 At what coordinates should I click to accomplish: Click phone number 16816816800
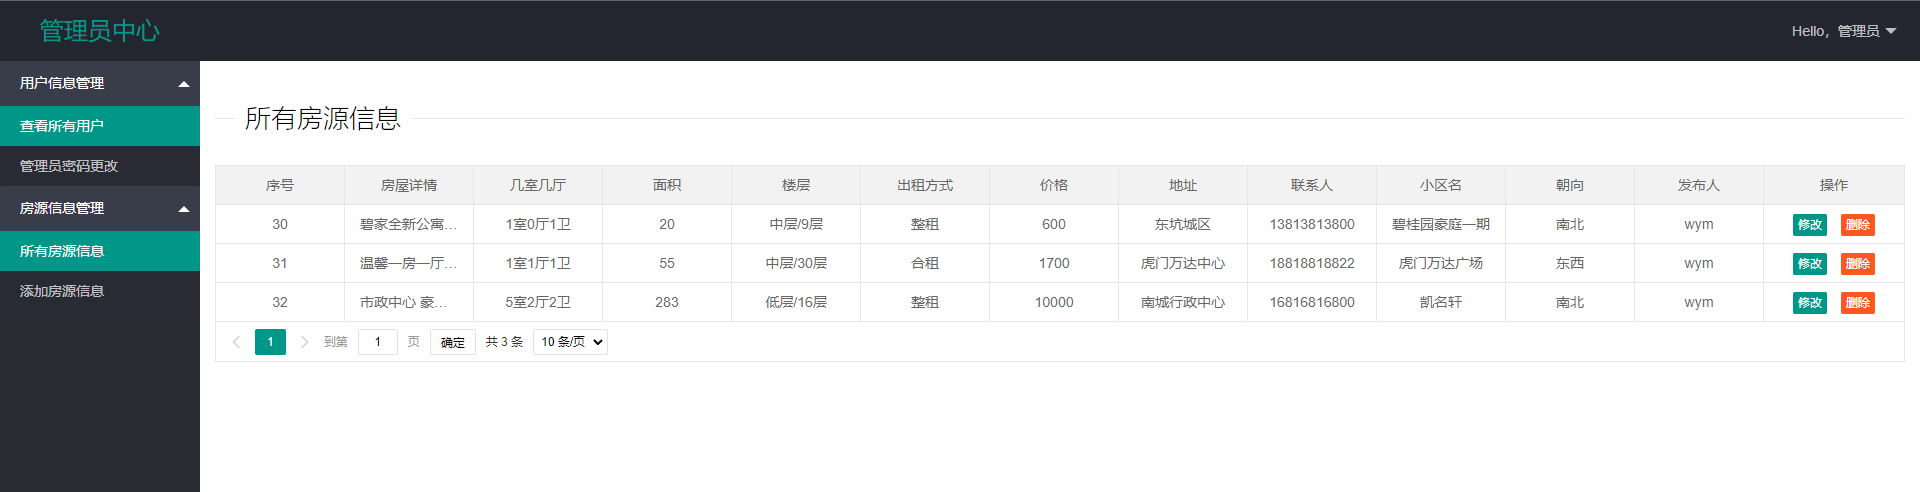click(x=1312, y=302)
